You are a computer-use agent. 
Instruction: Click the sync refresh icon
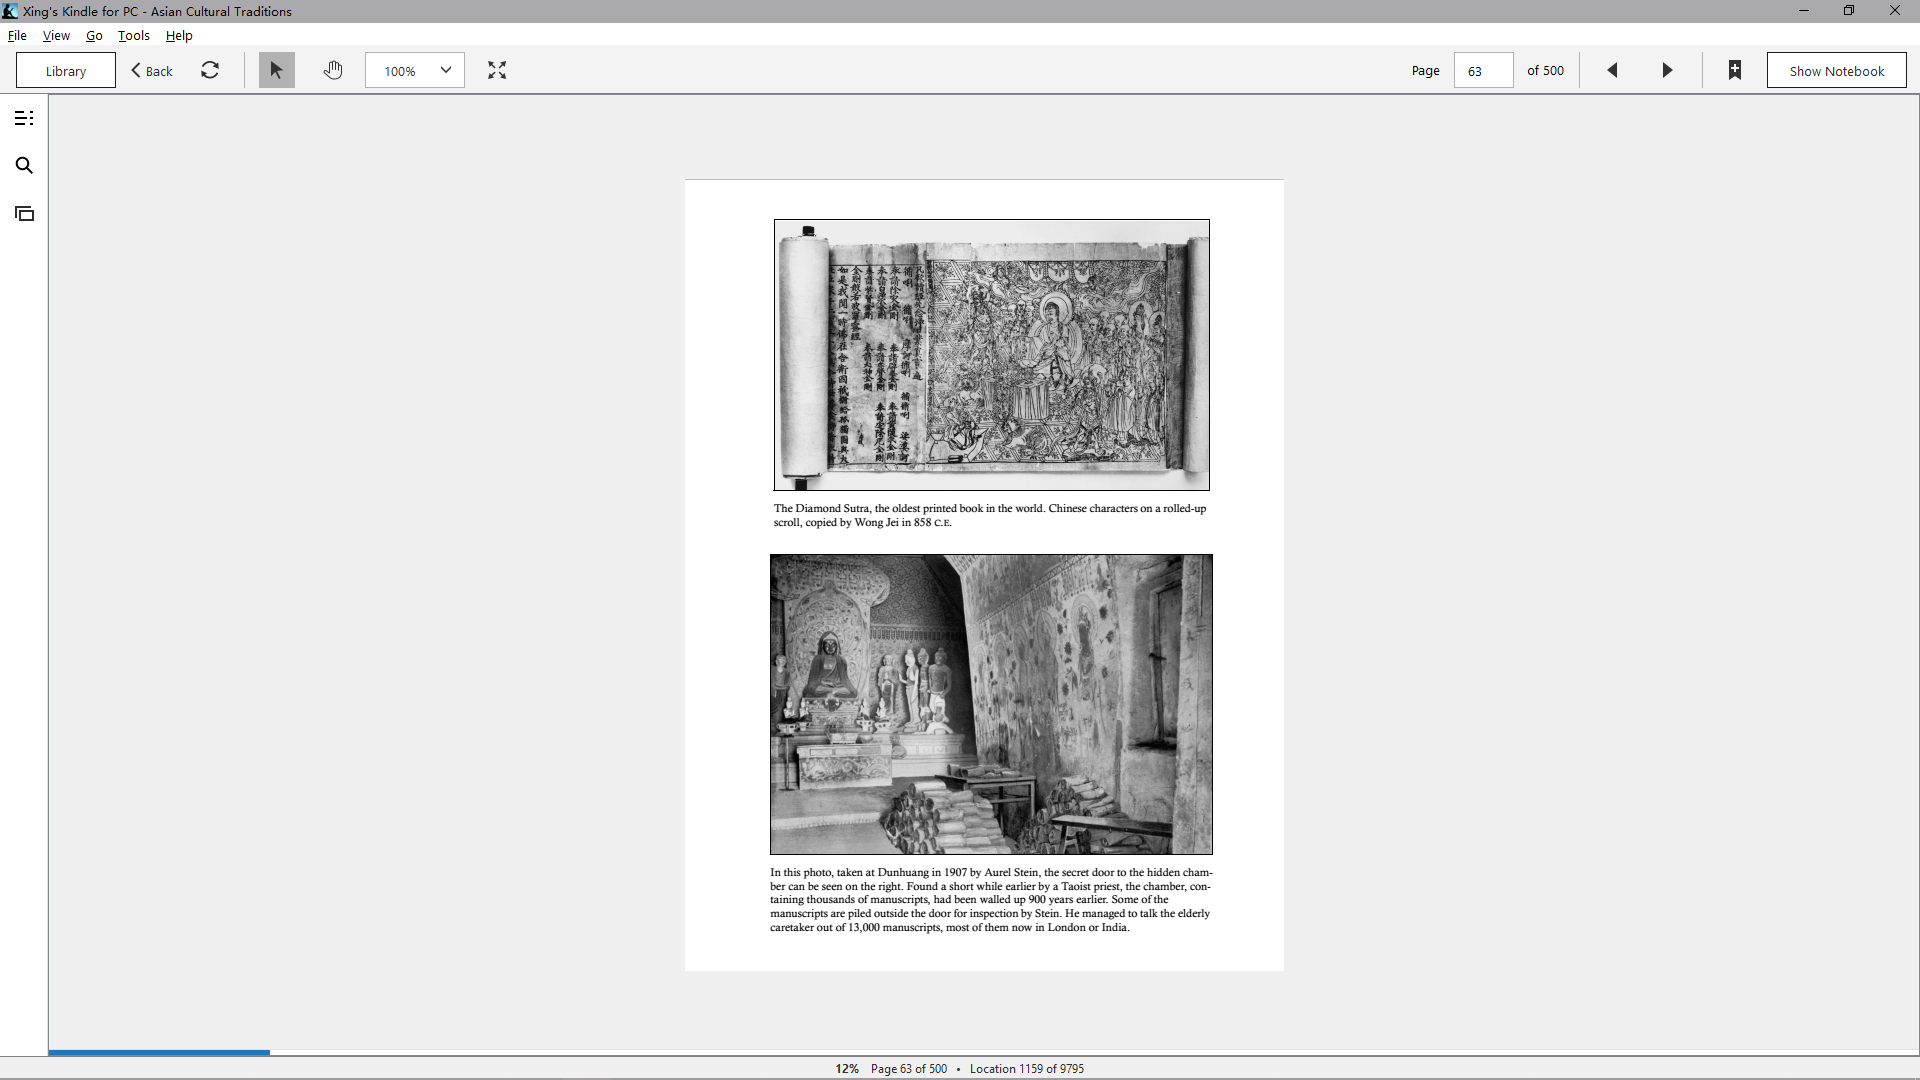(210, 70)
